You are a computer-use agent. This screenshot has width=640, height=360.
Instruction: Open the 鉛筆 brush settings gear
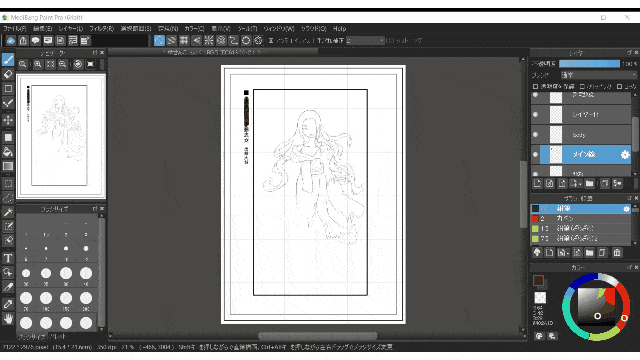click(x=627, y=209)
